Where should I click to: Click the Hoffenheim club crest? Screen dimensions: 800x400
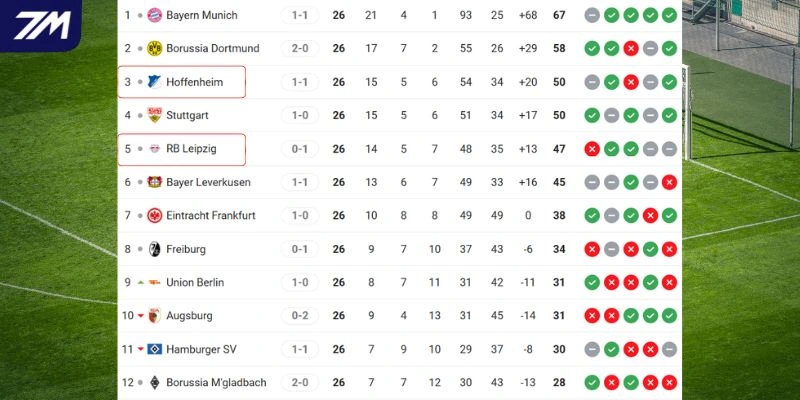(x=154, y=82)
